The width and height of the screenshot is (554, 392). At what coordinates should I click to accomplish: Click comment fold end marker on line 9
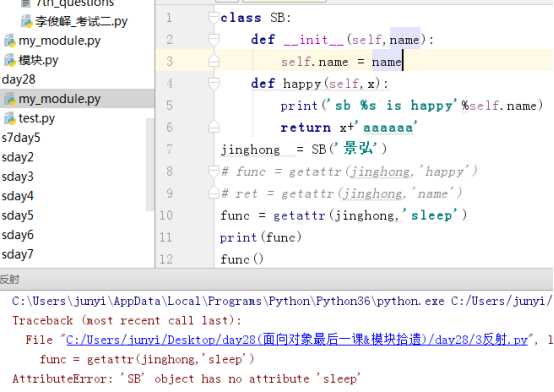pos(213,193)
